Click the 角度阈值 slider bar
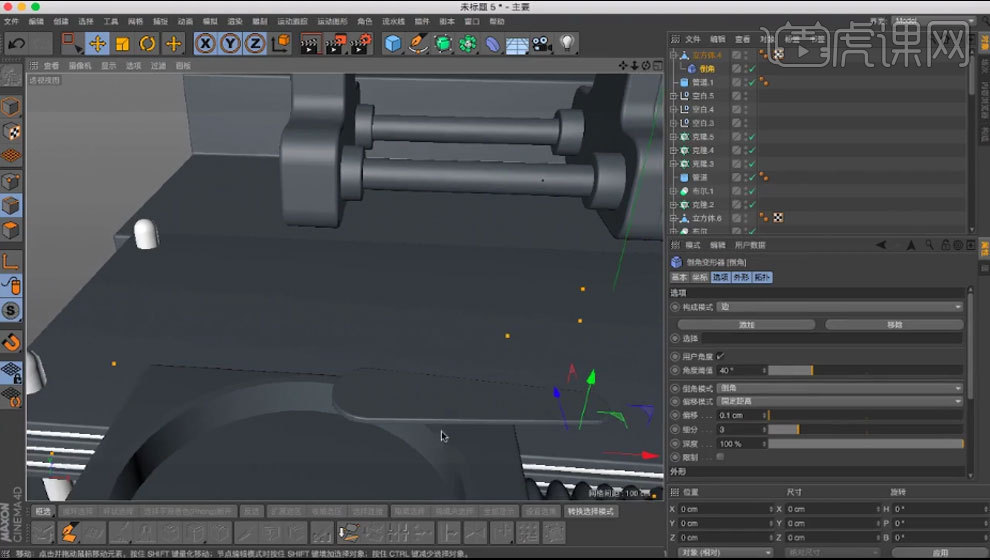The height and width of the screenshot is (560, 990). tap(865, 370)
